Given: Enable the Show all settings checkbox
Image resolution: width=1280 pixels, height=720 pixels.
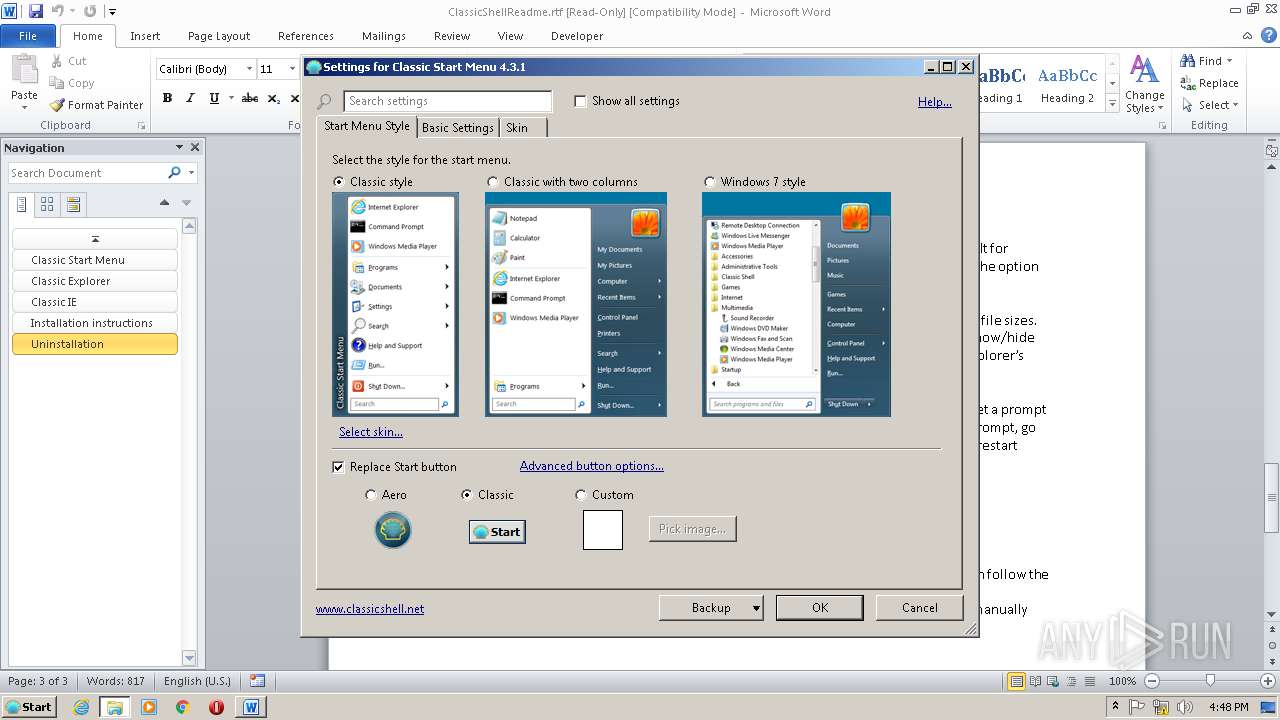Looking at the screenshot, I should tap(580, 101).
